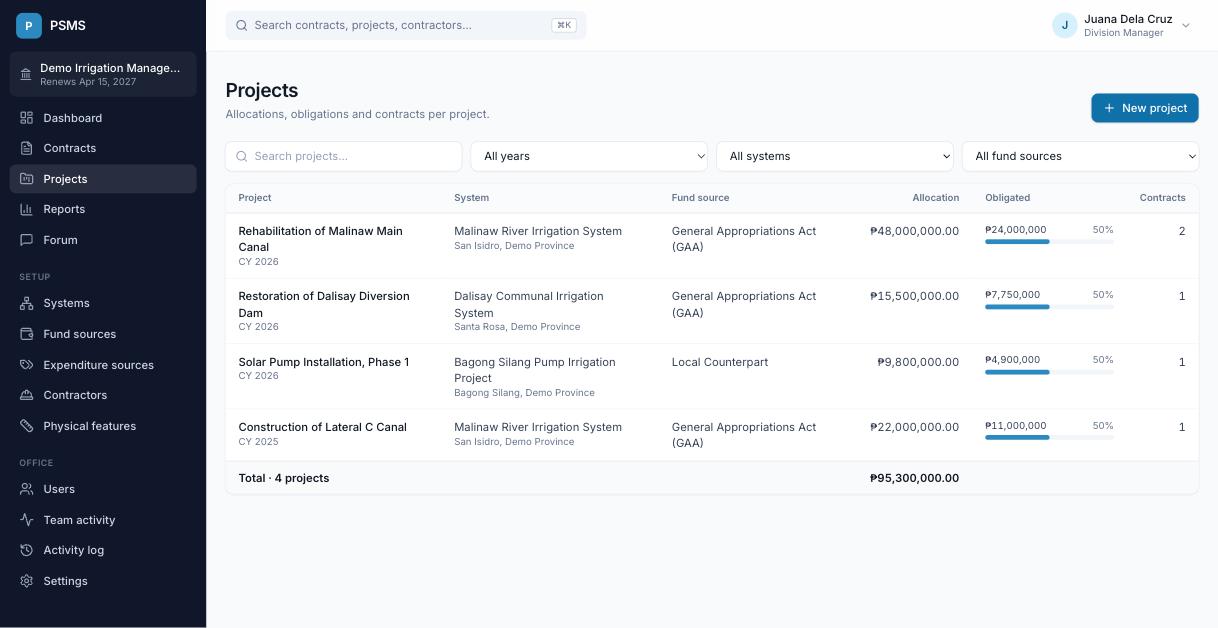Click the J user avatar
Screen dimensions: 1218x628
click(1064, 25)
